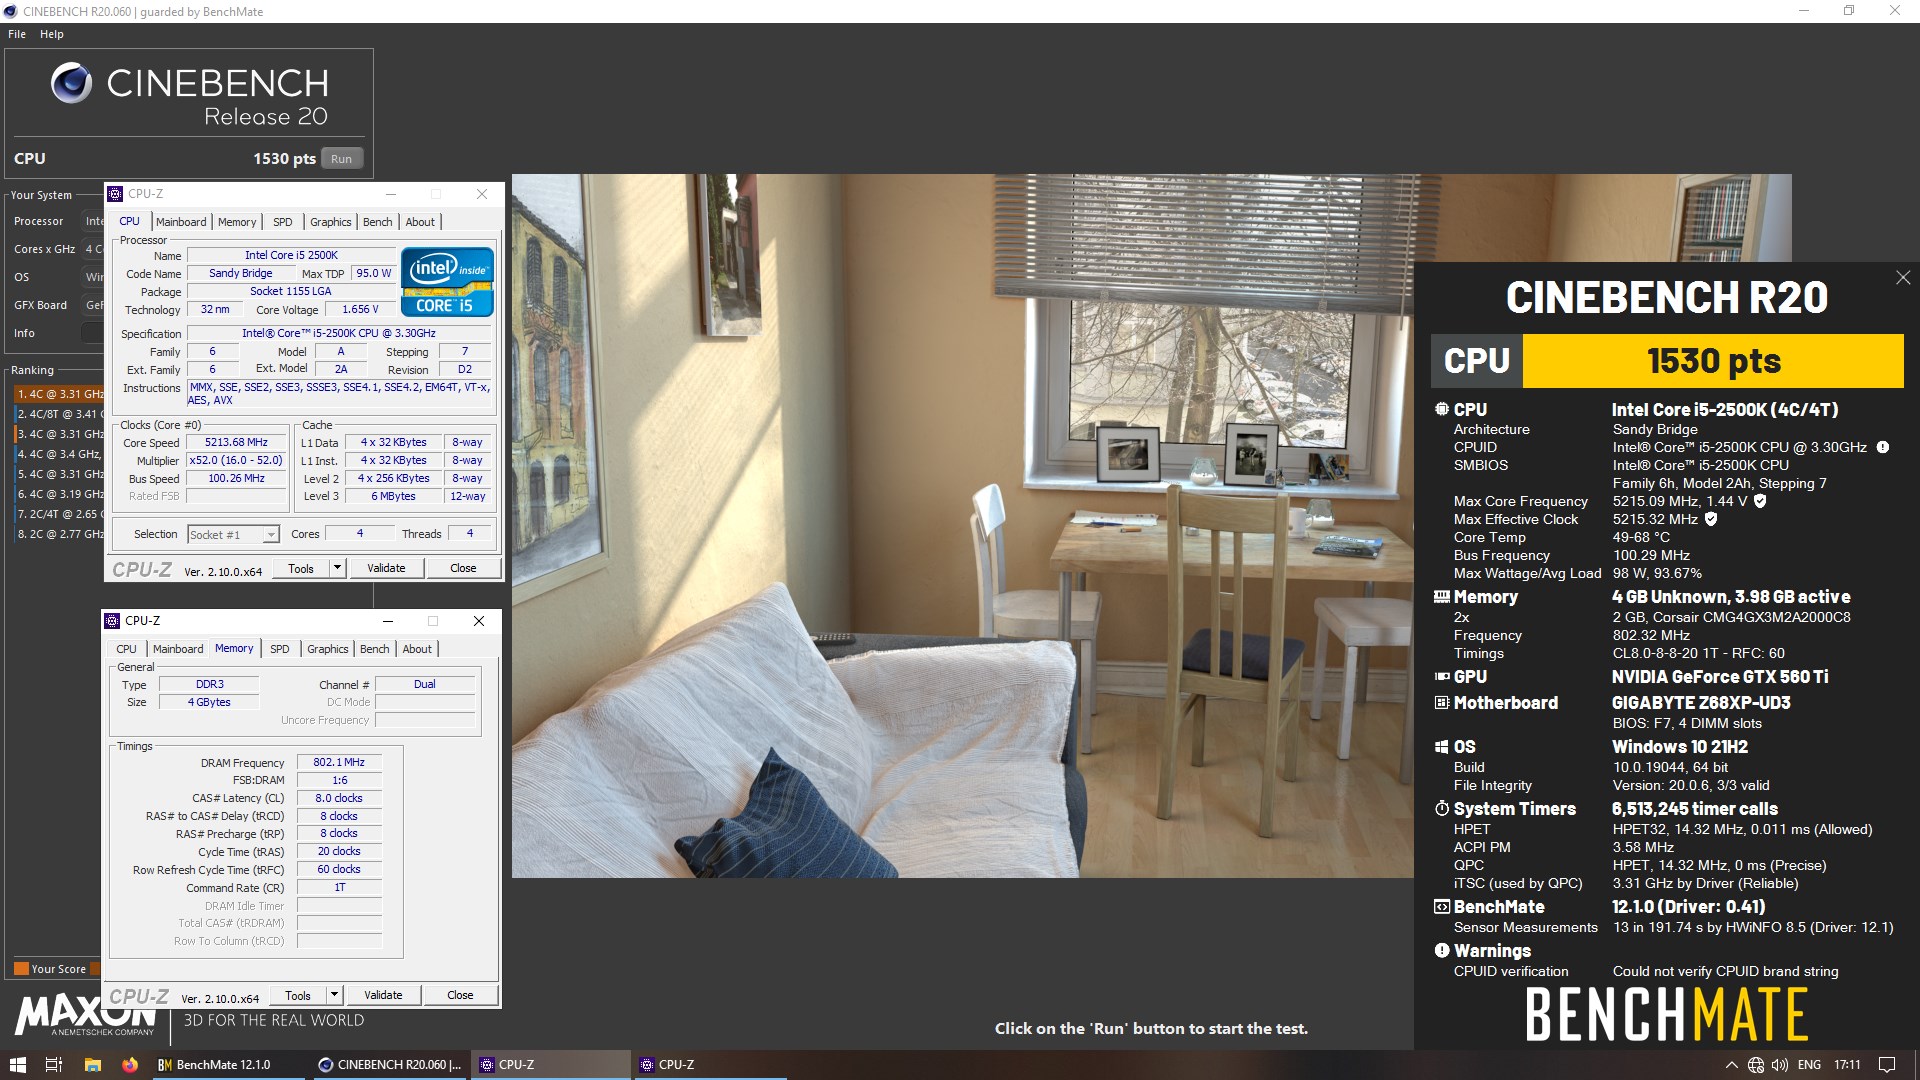The width and height of the screenshot is (1920, 1080).
Task: Open Tools dropdown arrow in upper CPU-Z
Action: [337, 568]
